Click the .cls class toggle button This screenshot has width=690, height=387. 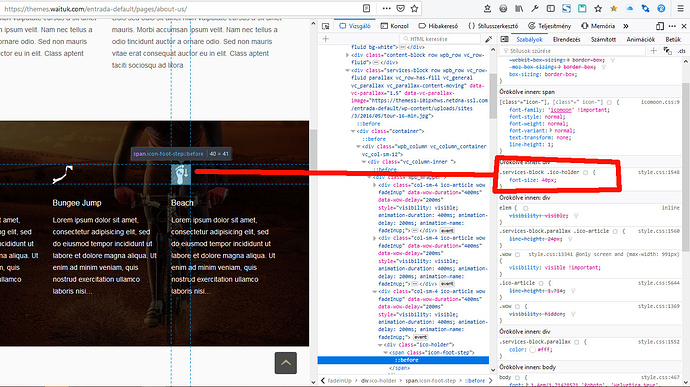[x=681, y=51]
